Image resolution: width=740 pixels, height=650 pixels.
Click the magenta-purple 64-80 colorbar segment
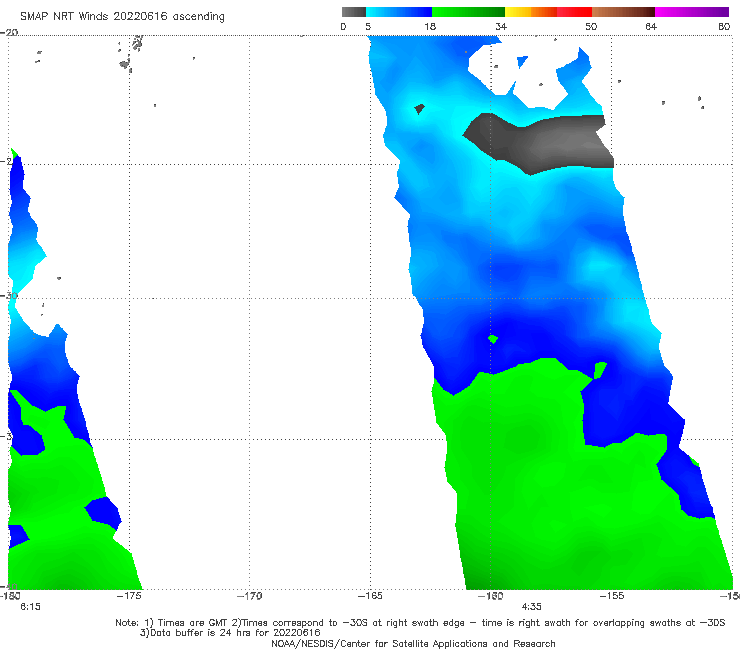(x=692, y=12)
